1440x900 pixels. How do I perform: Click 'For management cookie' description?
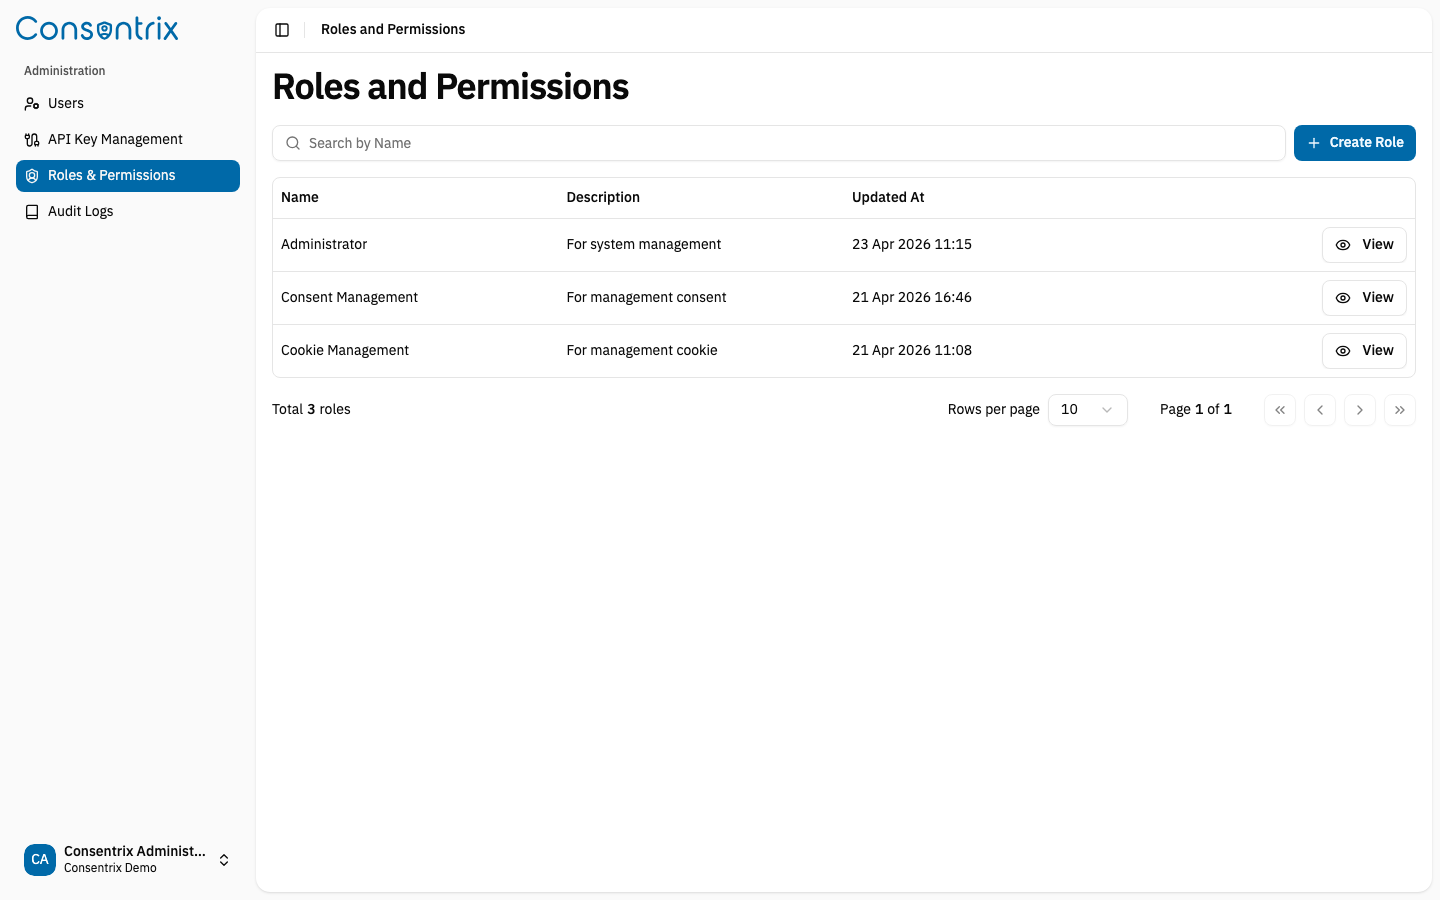642,351
